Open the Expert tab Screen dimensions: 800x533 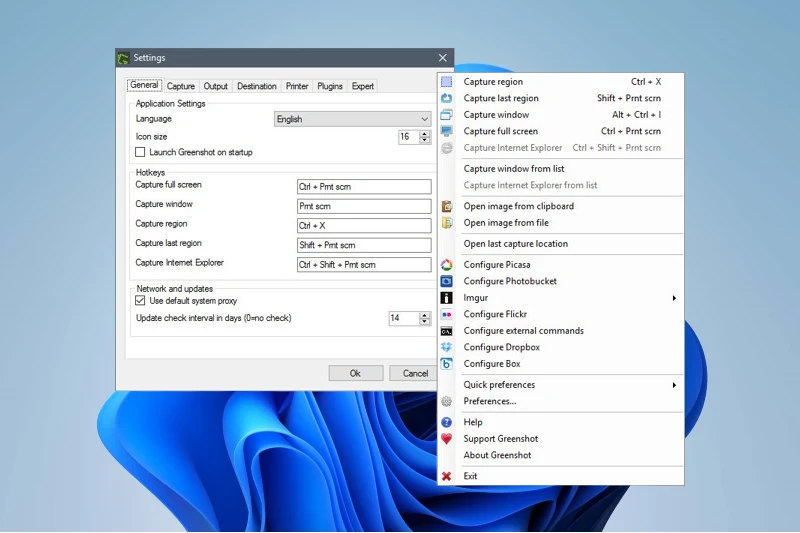tap(363, 86)
